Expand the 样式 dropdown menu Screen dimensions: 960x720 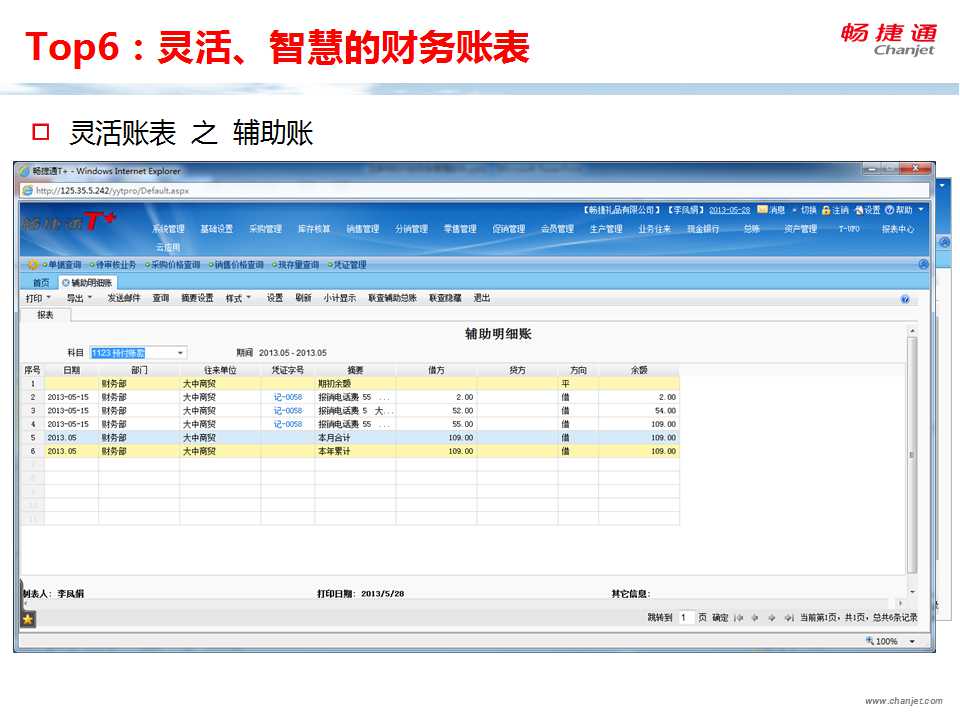pos(238,298)
